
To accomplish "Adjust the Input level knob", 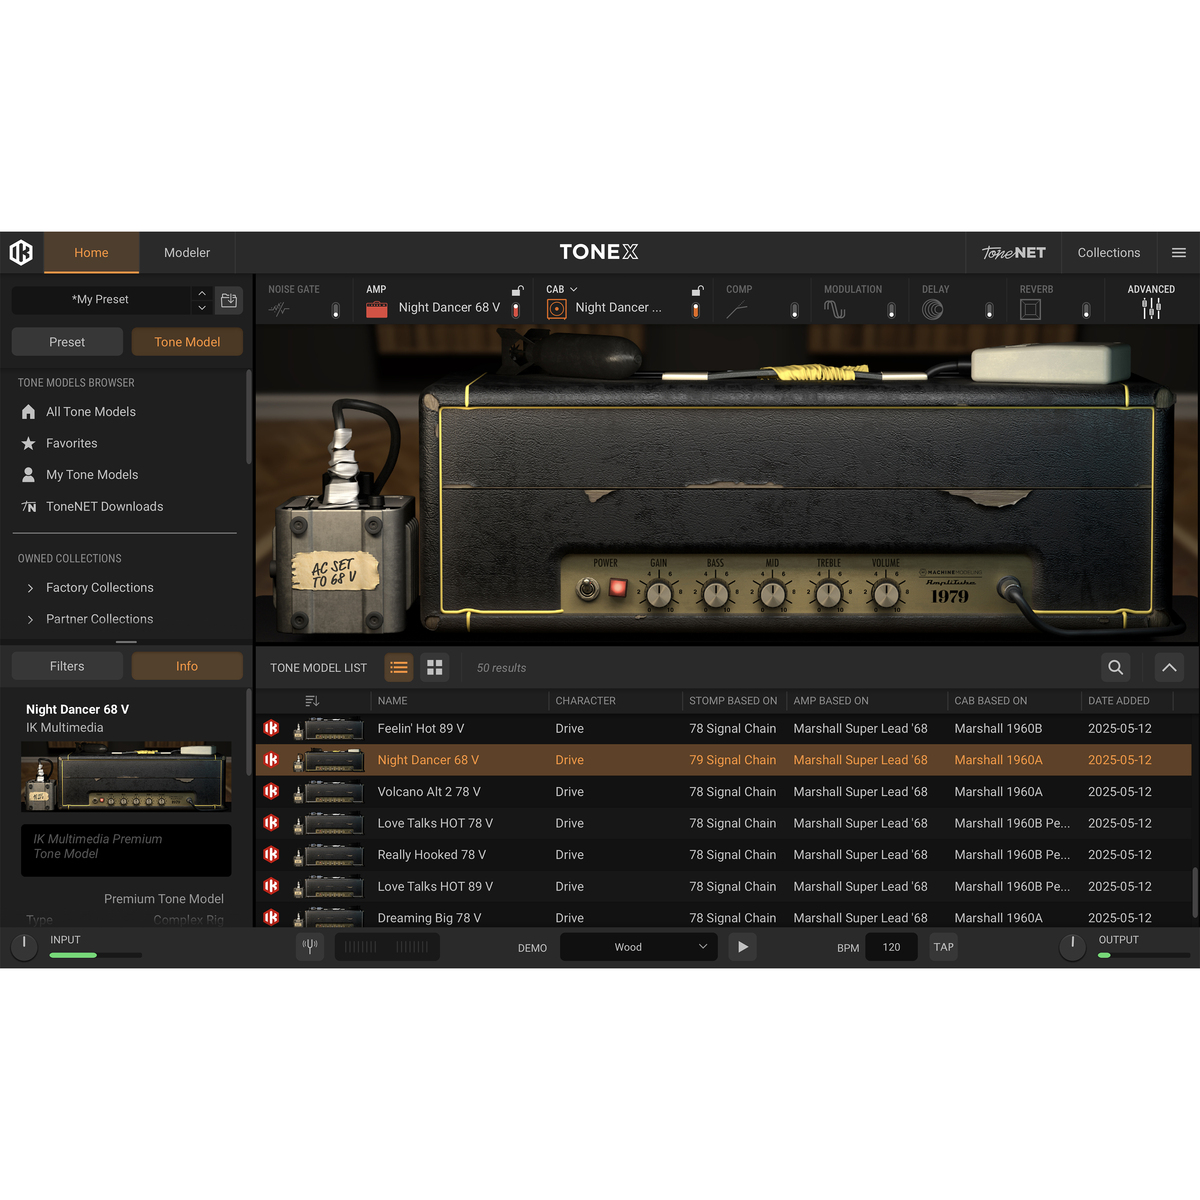I will click(24, 946).
